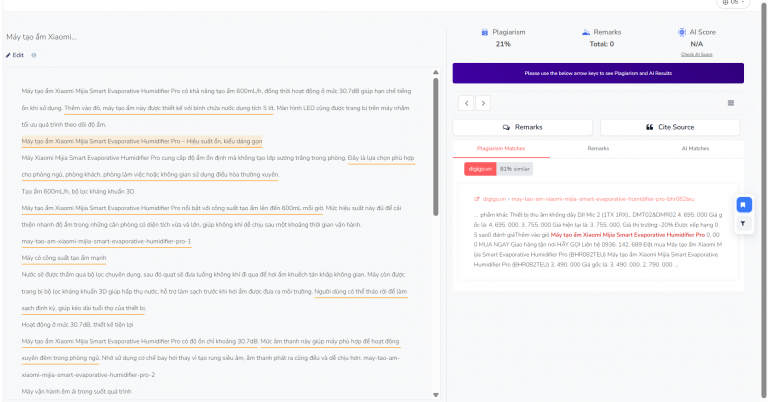Click the Edit pencil button
The image size is (768, 402).
(15, 55)
